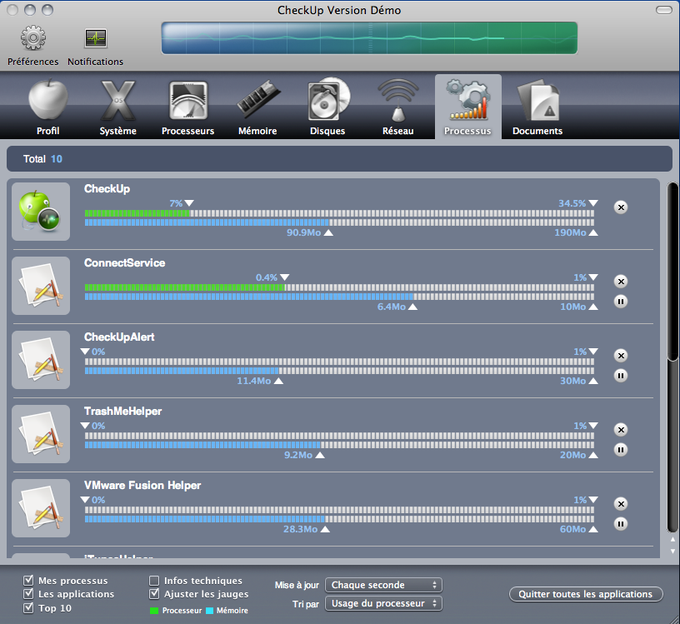Viewport: 680px width, 624px height.
Task: Click the CheckUp green apple app icon
Action: 41,212
